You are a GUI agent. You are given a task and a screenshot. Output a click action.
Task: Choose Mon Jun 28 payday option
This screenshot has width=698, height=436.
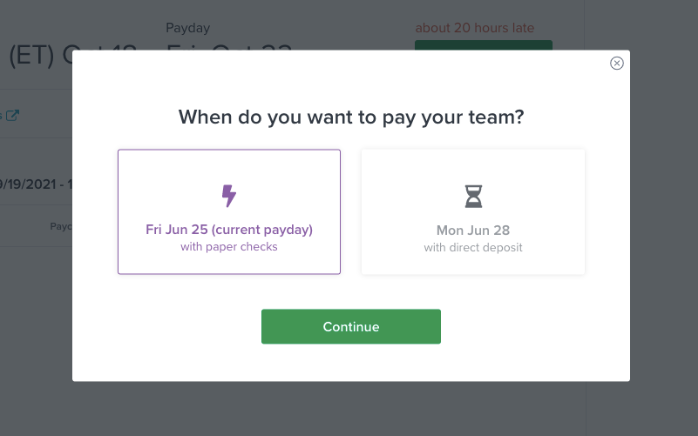[x=473, y=212]
